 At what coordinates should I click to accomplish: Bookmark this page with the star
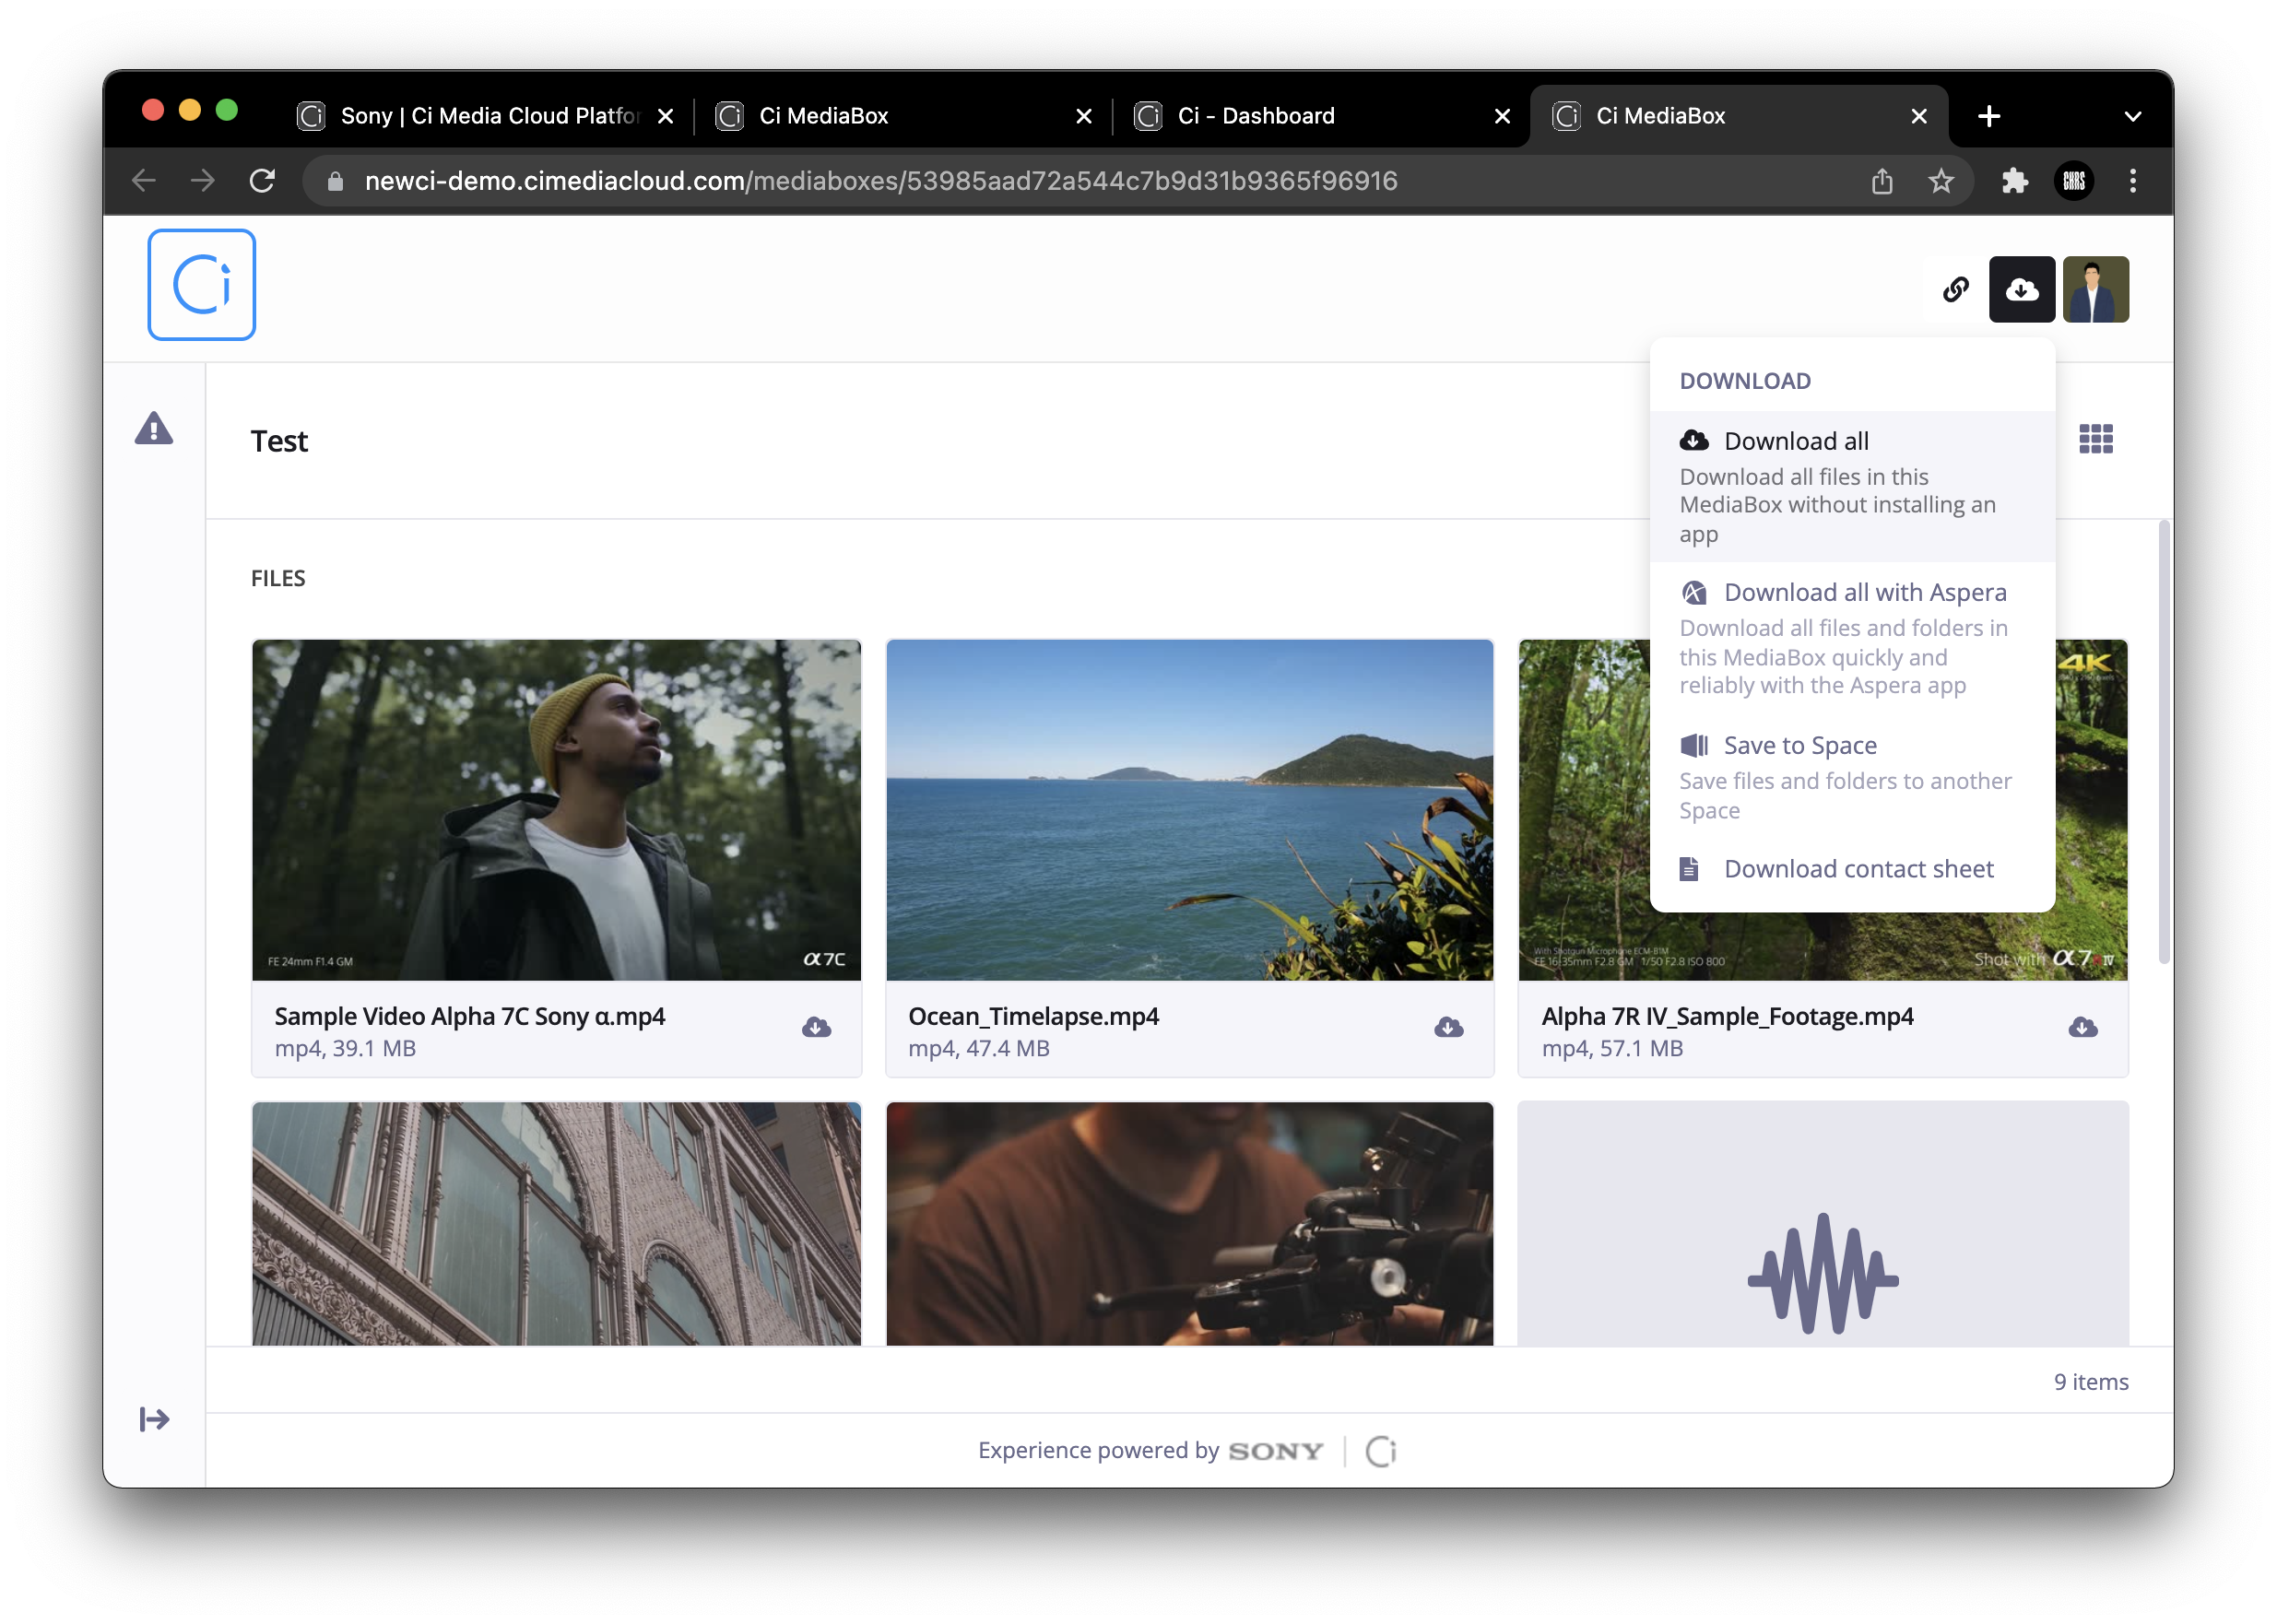(x=1940, y=181)
